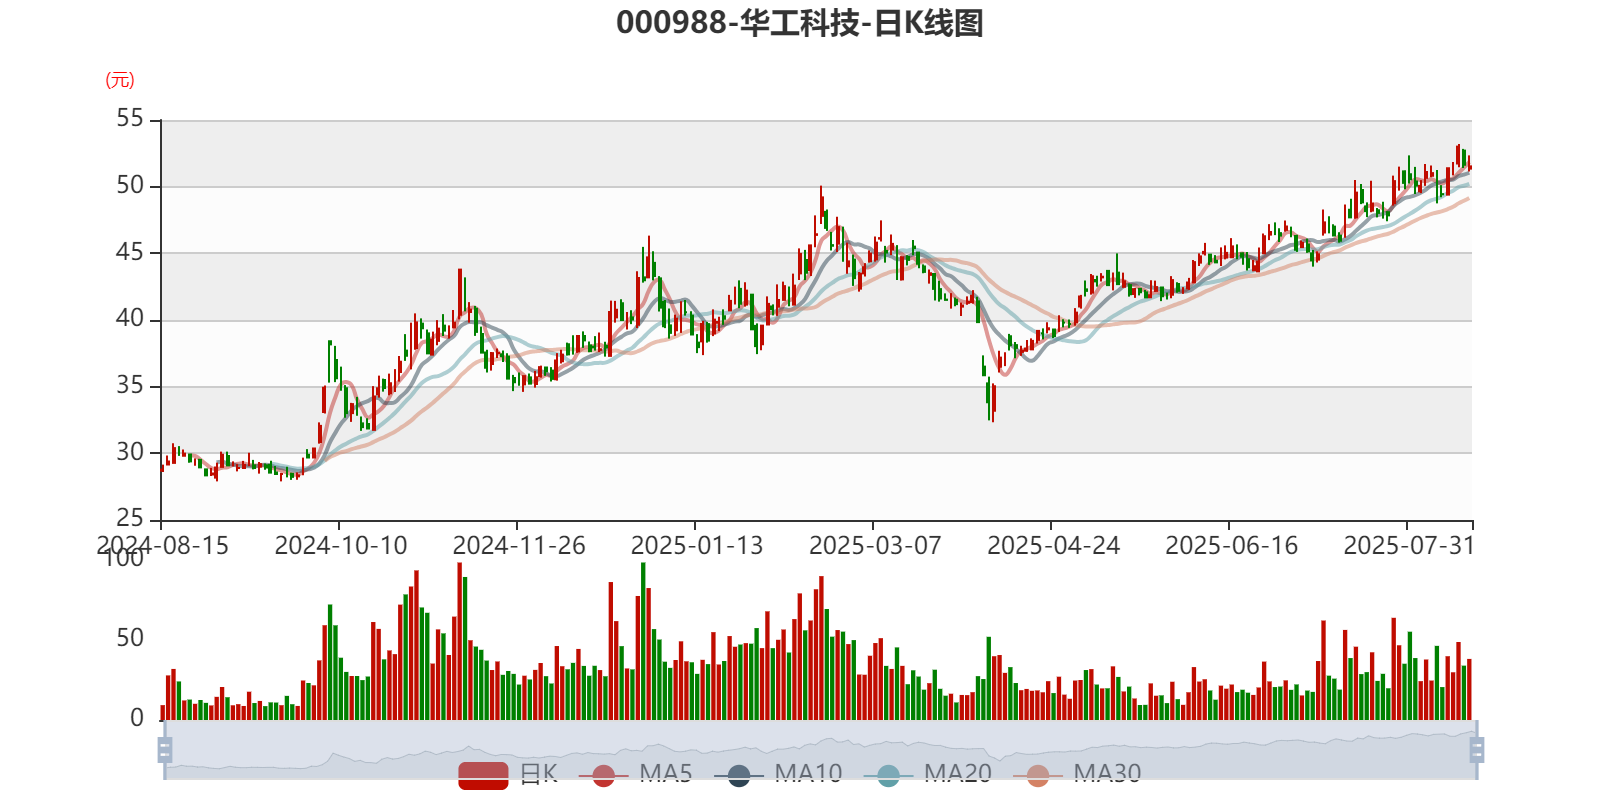1600x800 pixels.
Task: Toggle the MA30 line legend
Action: point(1077,774)
